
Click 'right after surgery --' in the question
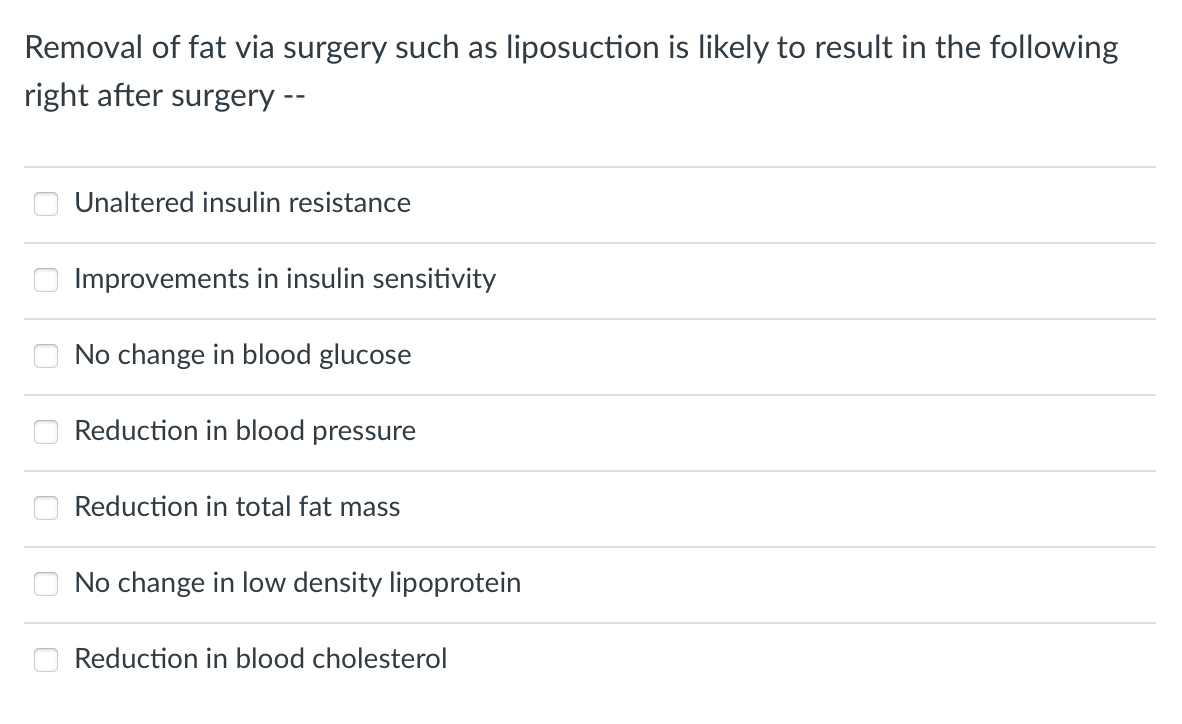pos(160,95)
